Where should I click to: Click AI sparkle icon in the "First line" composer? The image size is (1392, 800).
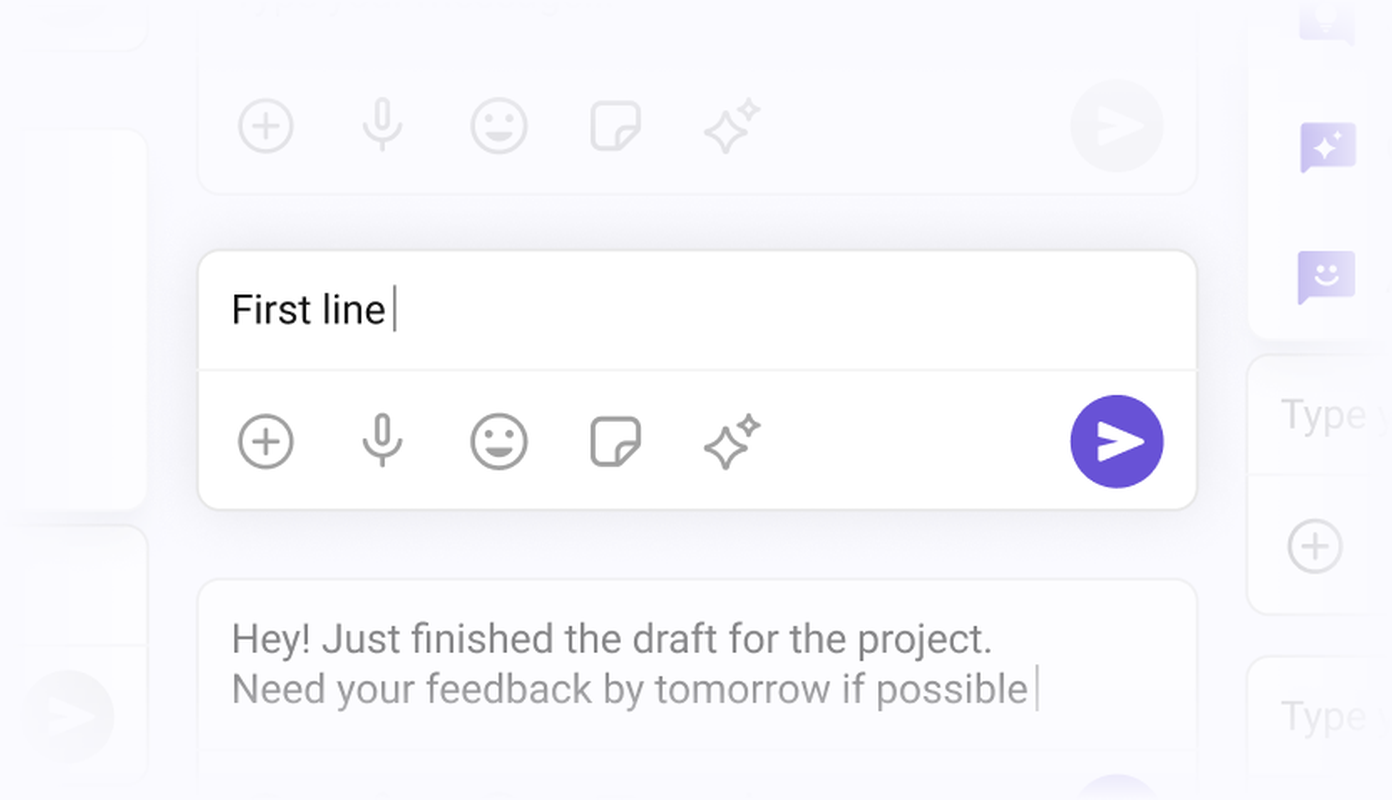[732, 441]
